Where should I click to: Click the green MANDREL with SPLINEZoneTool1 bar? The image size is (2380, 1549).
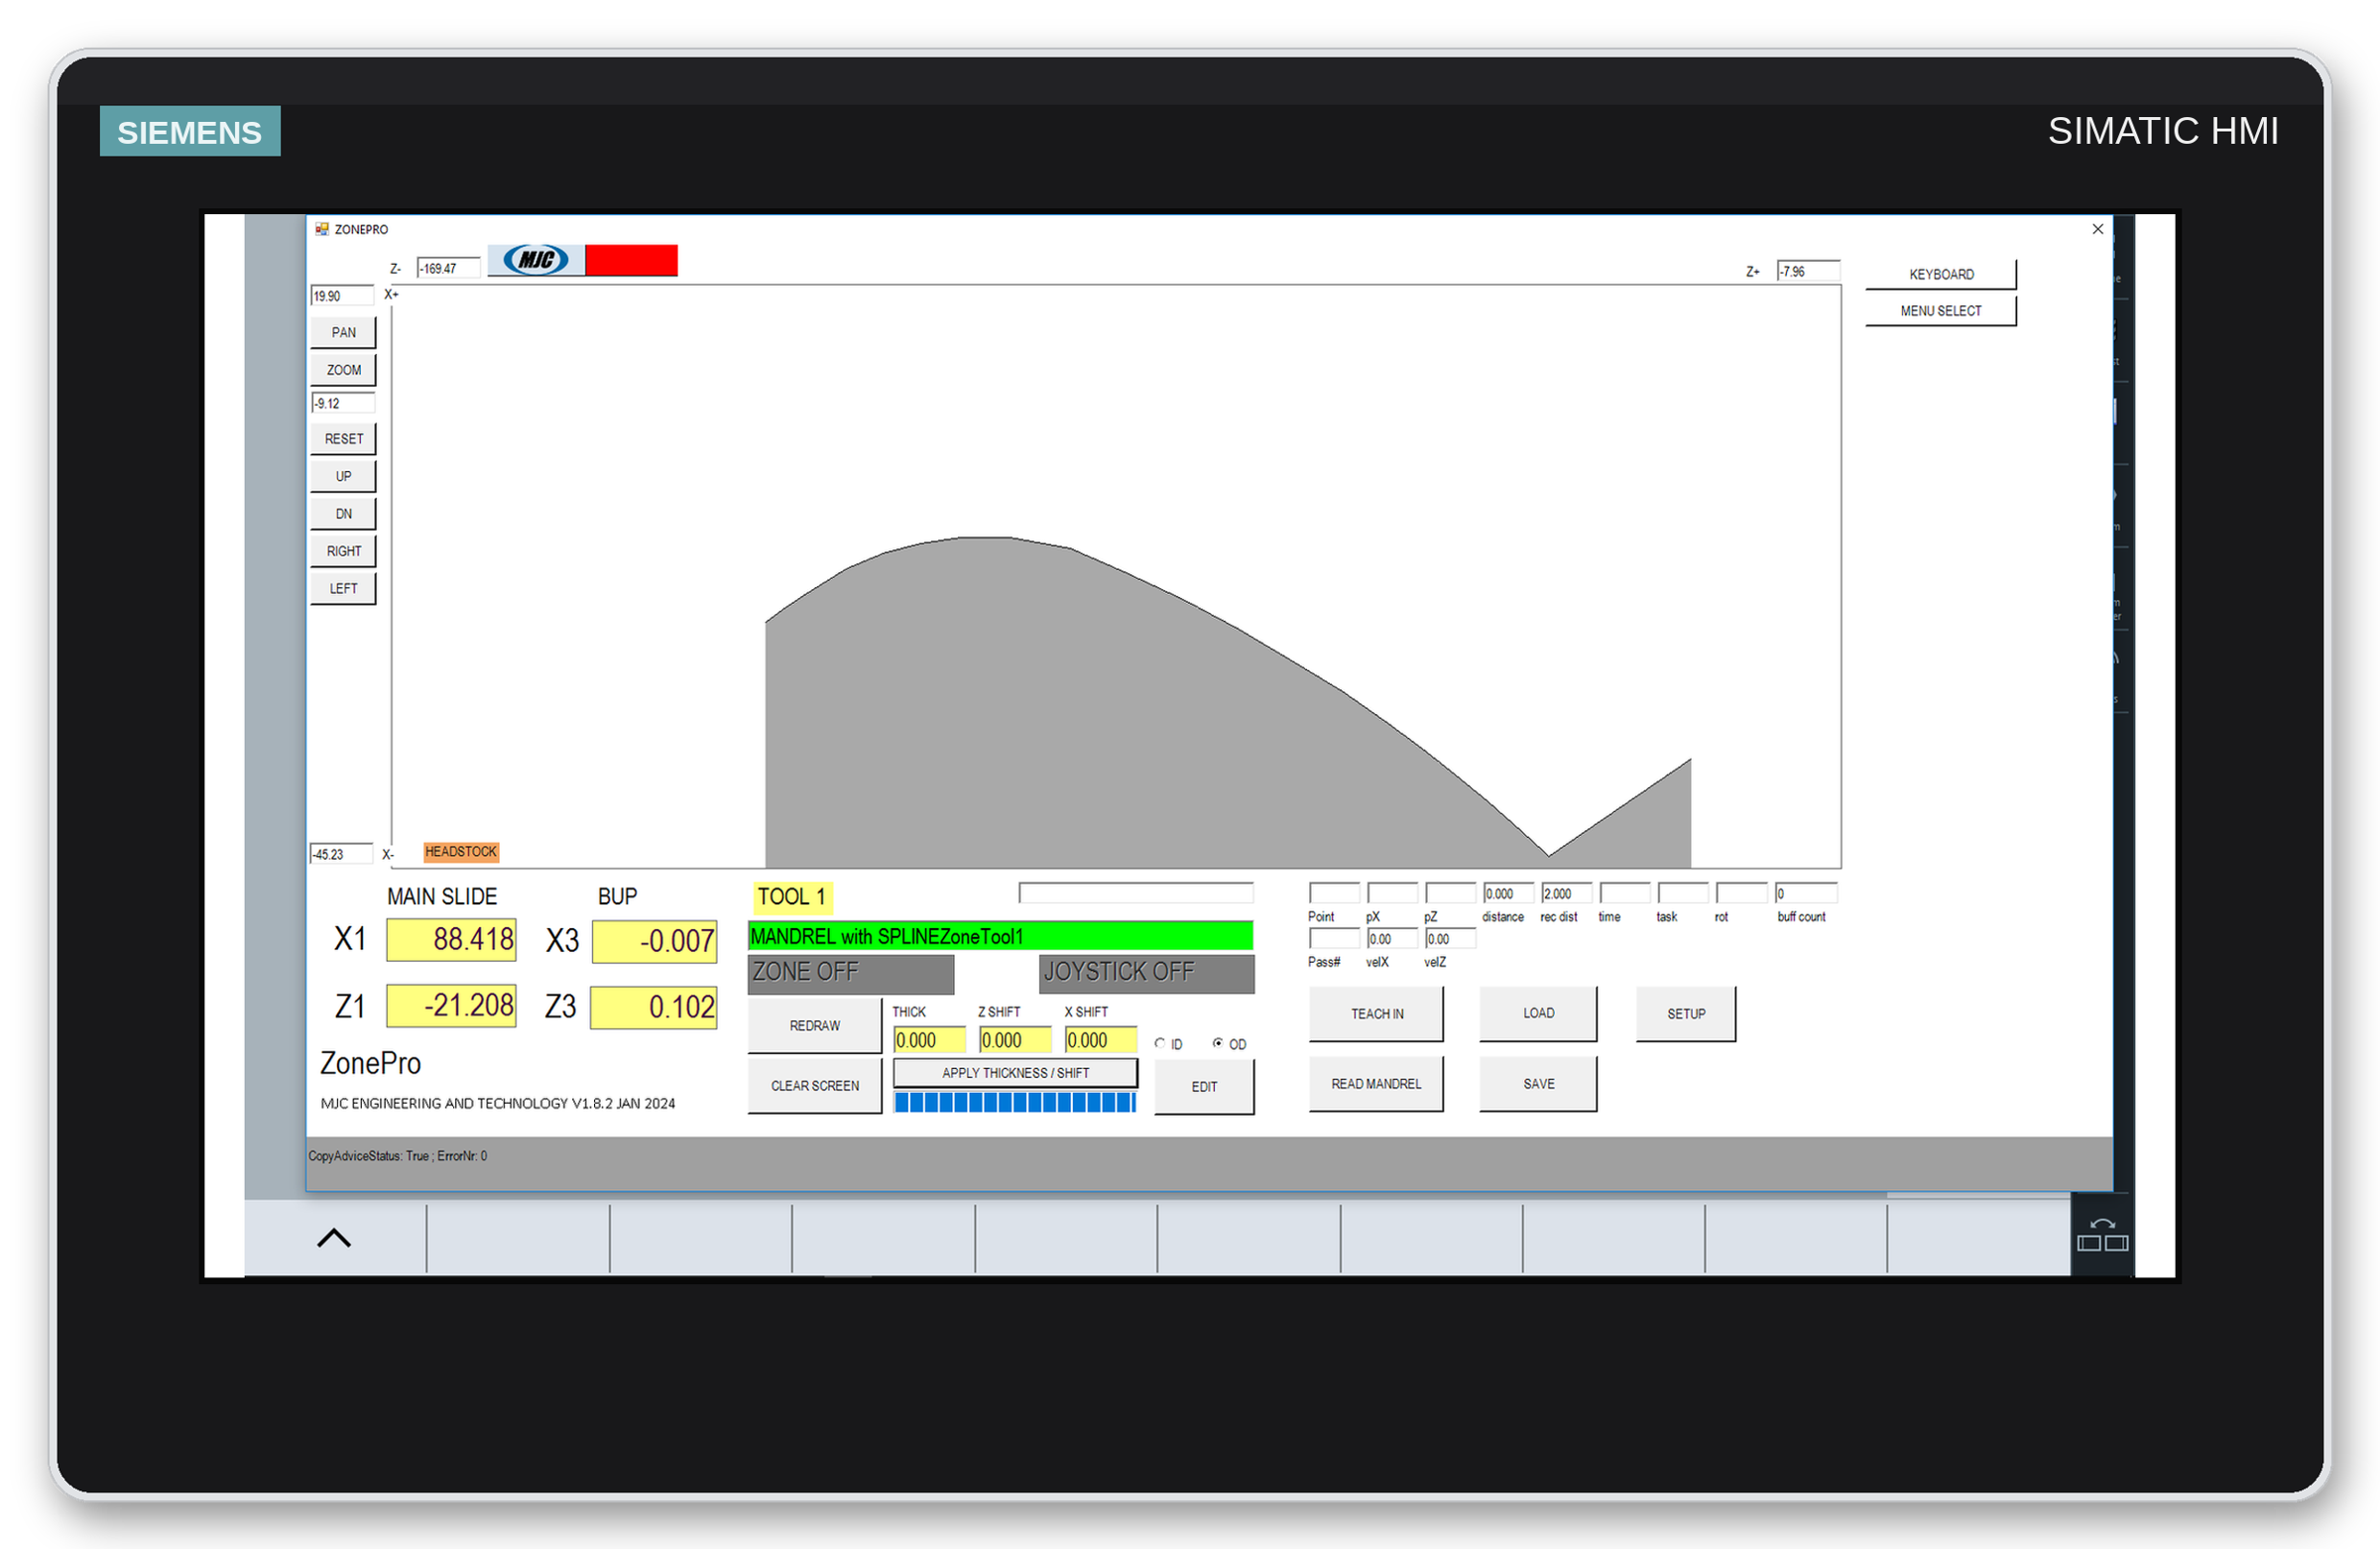pos(1000,936)
